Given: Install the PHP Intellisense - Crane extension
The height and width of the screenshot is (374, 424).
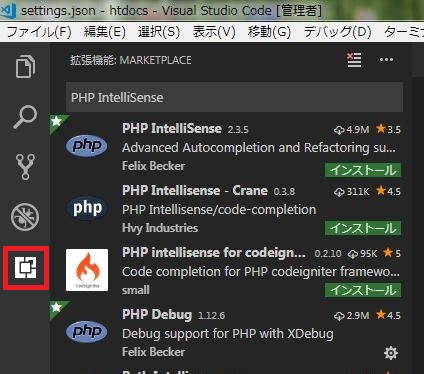Looking at the screenshot, I should [x=363, y=228].
